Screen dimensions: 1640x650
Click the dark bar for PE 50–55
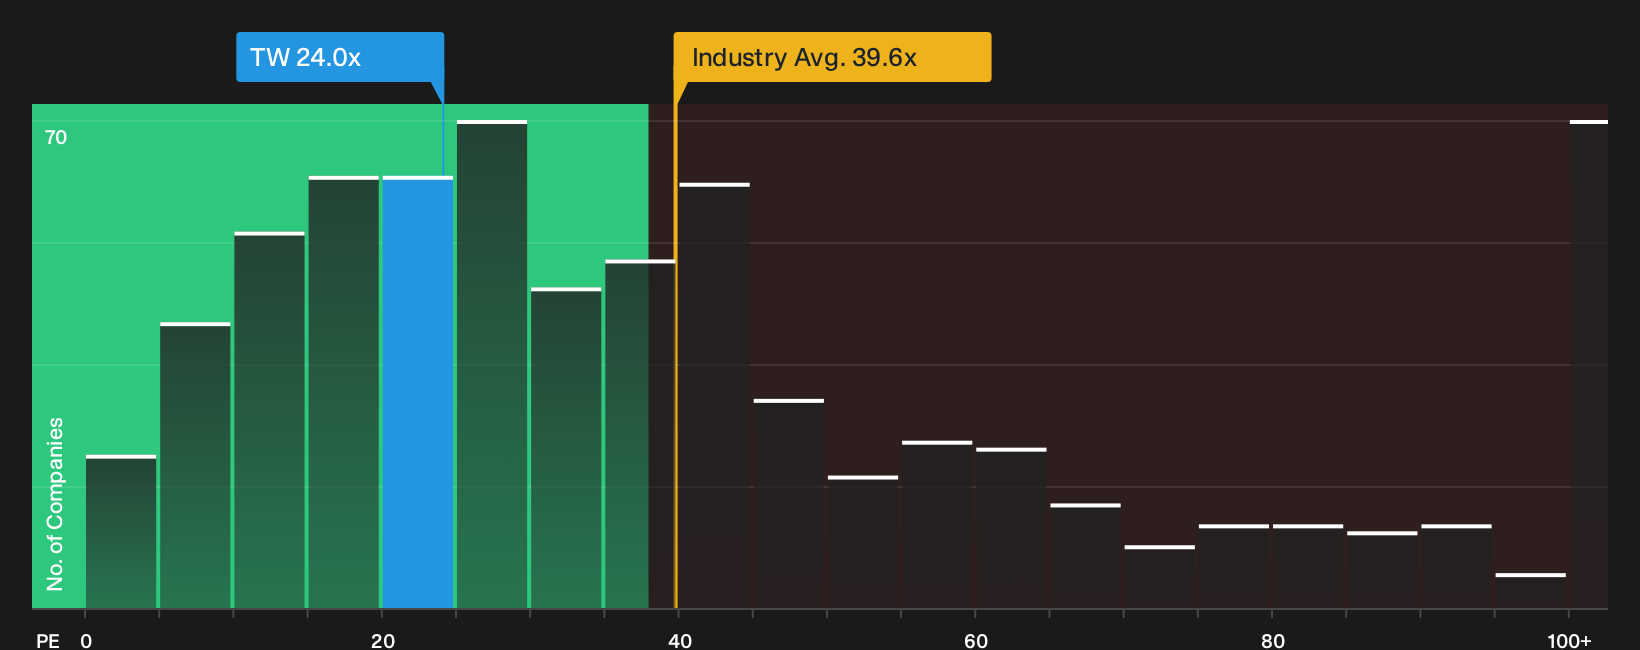point(863,542)
